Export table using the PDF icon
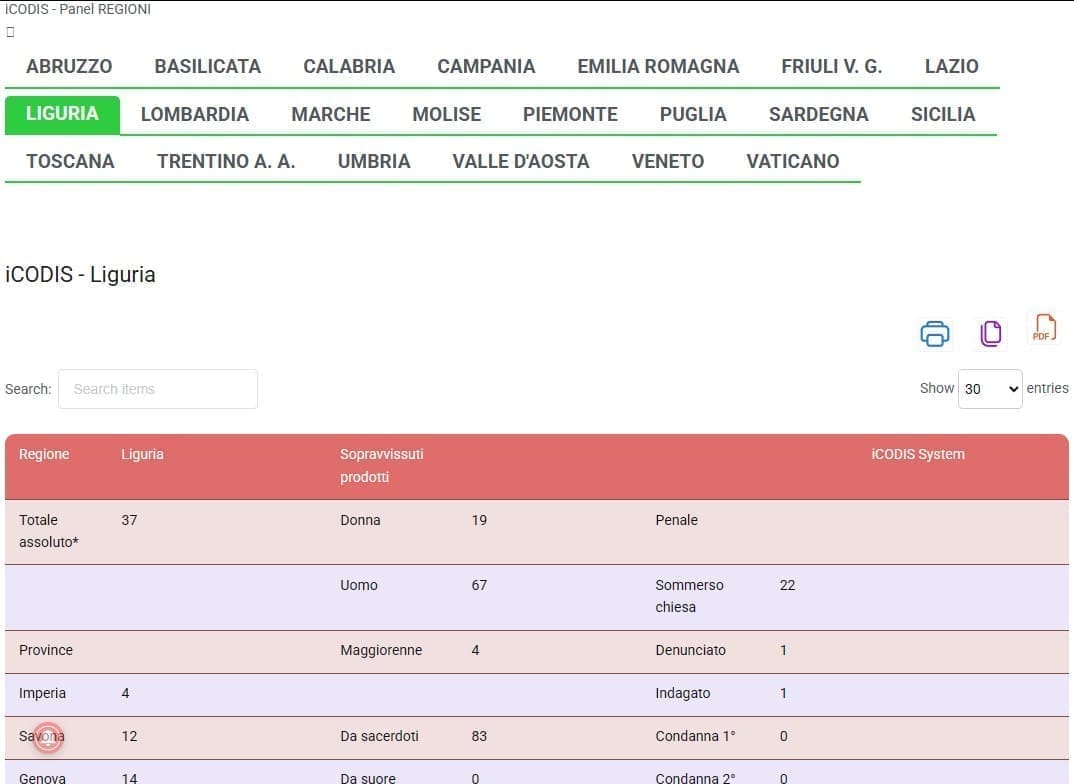 pos(1044,329)
